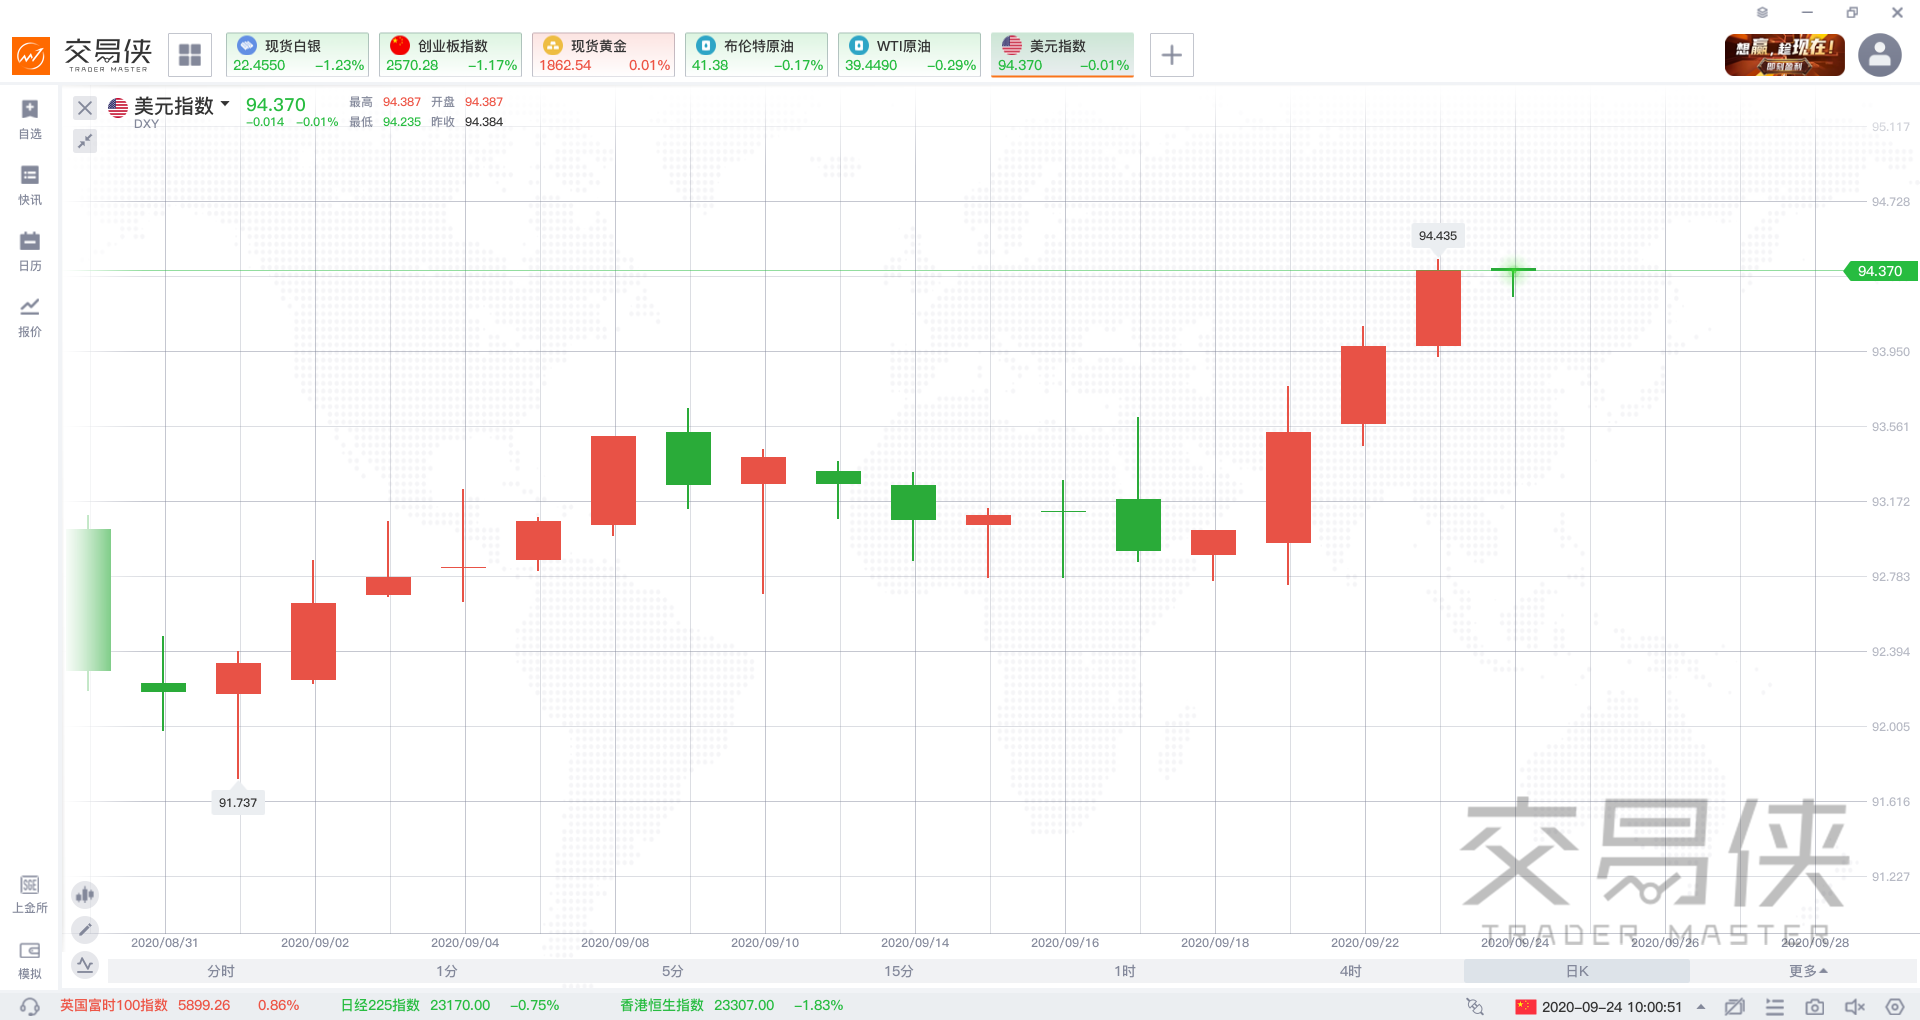Open the 上金所 exchange sidebar item
This screenshot has height=1020, width=1920.
click(x=30, y=894)
